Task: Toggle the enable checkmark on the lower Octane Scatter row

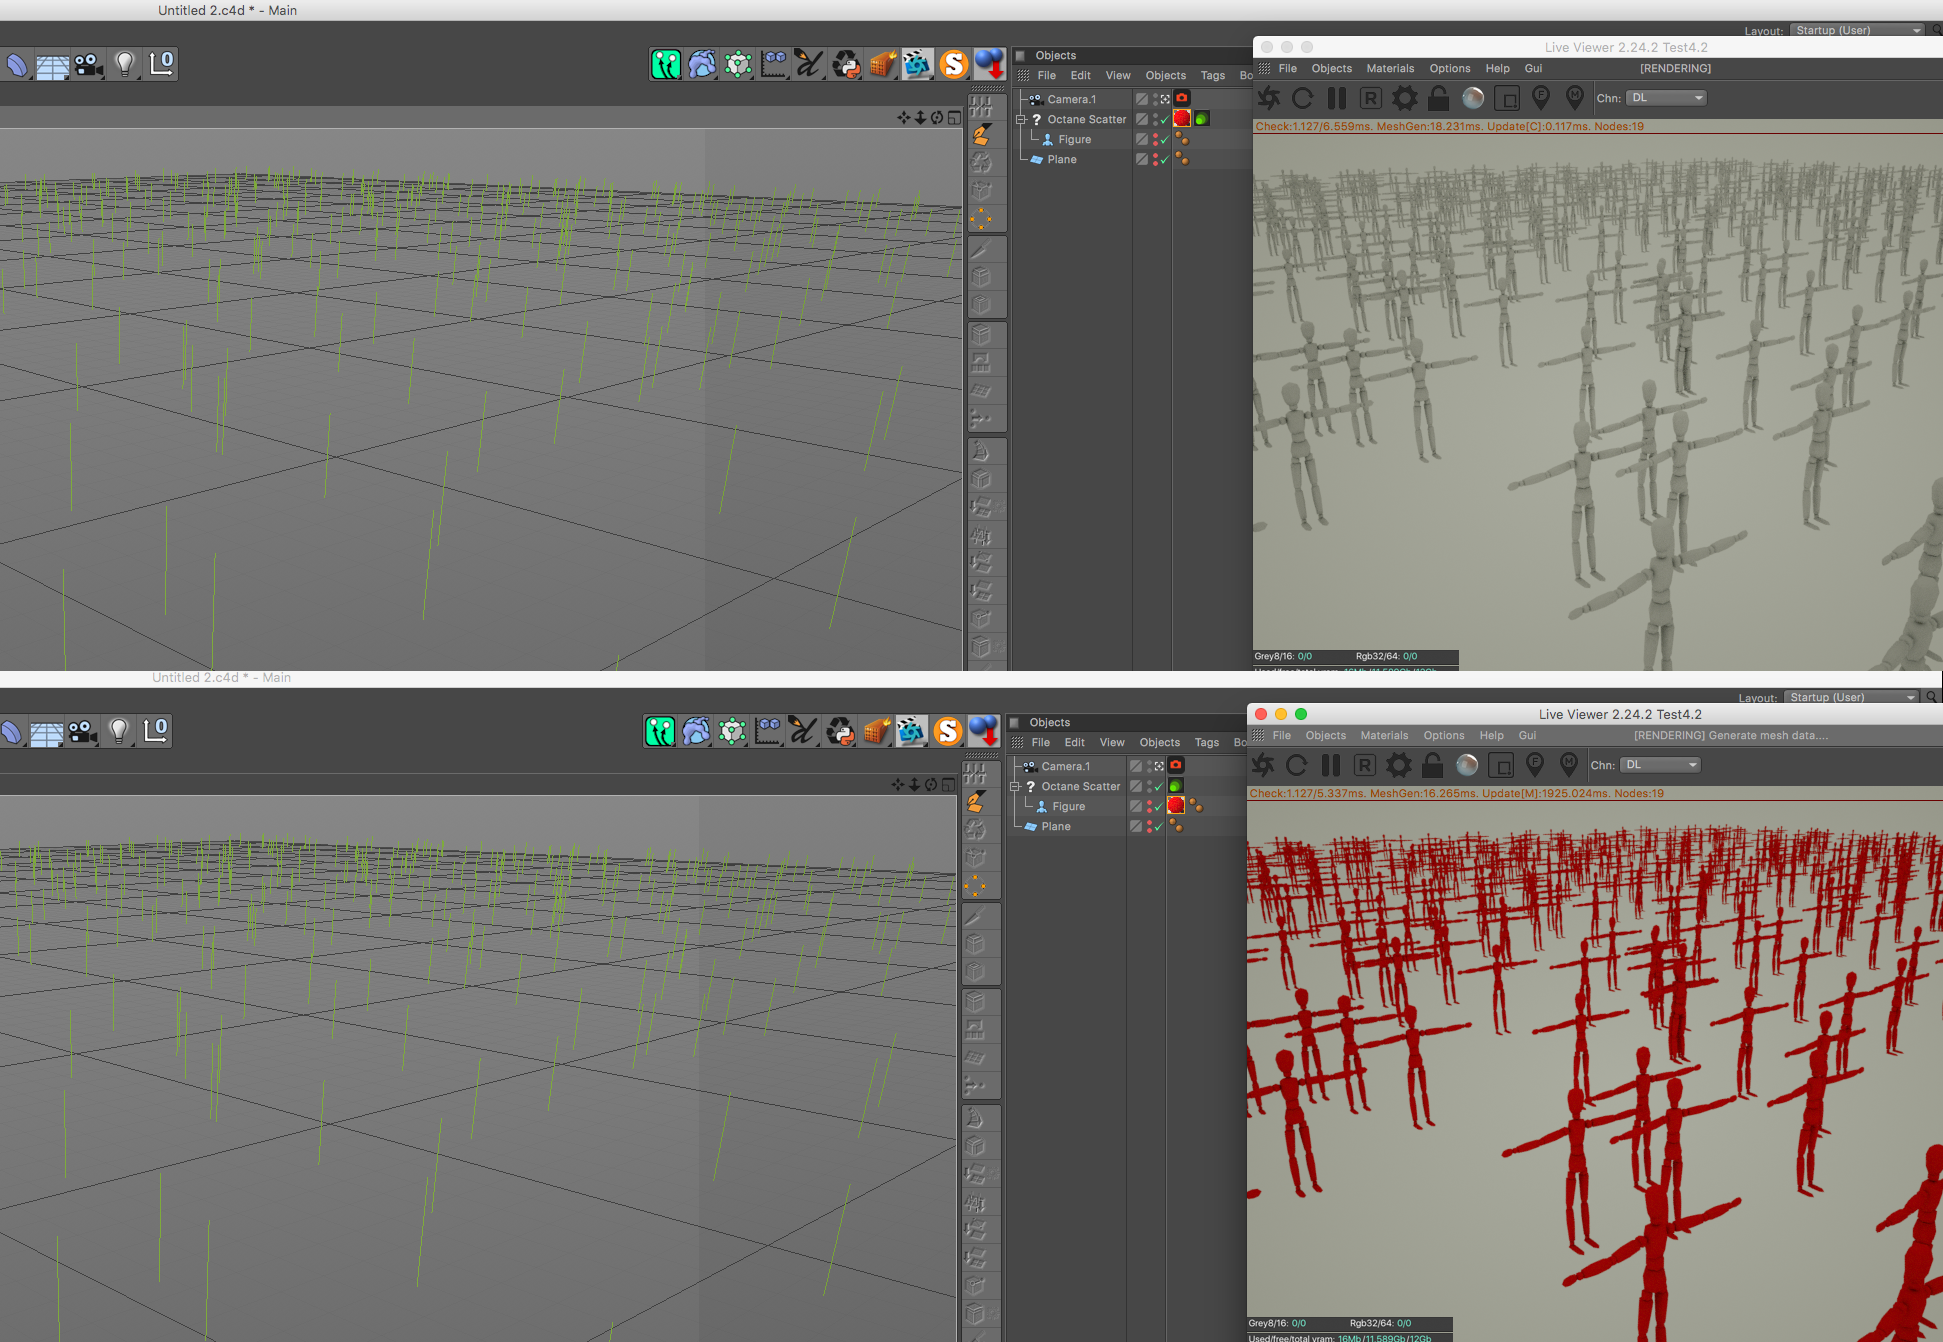Action: point(1159,787)
